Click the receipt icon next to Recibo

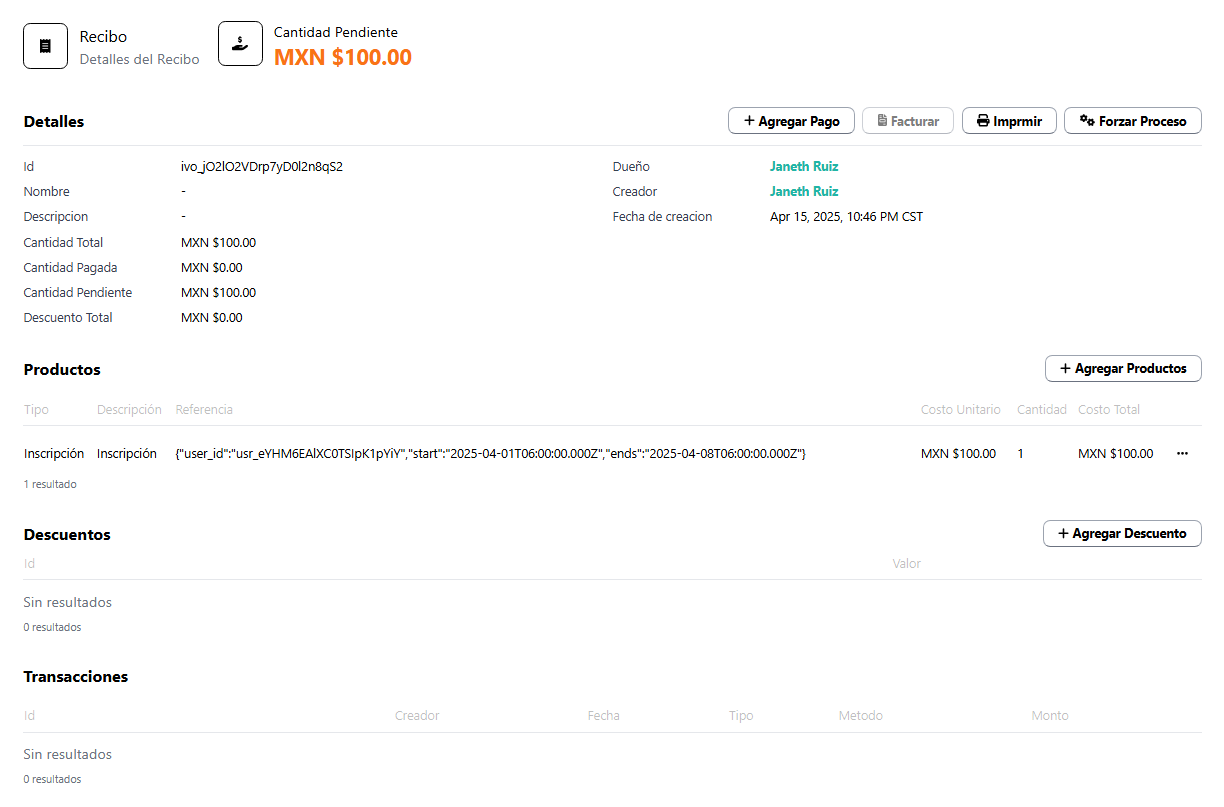click(x=45, y=46)
